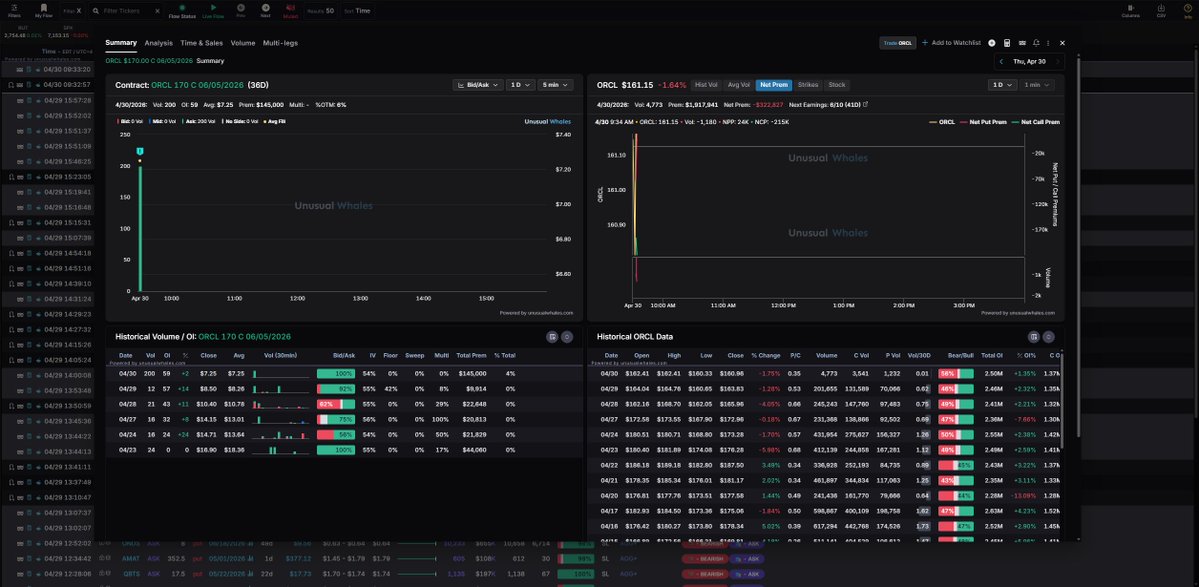Select the Net Prem chart toggle
The image size is (1199, 587).
774,85
